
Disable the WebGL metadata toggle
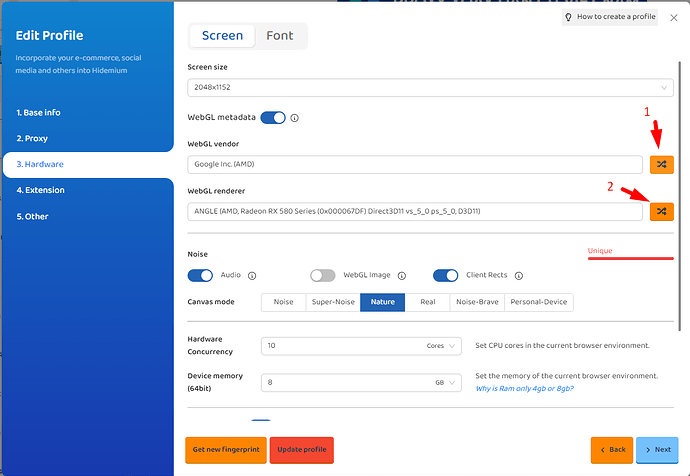coord(273,118)
